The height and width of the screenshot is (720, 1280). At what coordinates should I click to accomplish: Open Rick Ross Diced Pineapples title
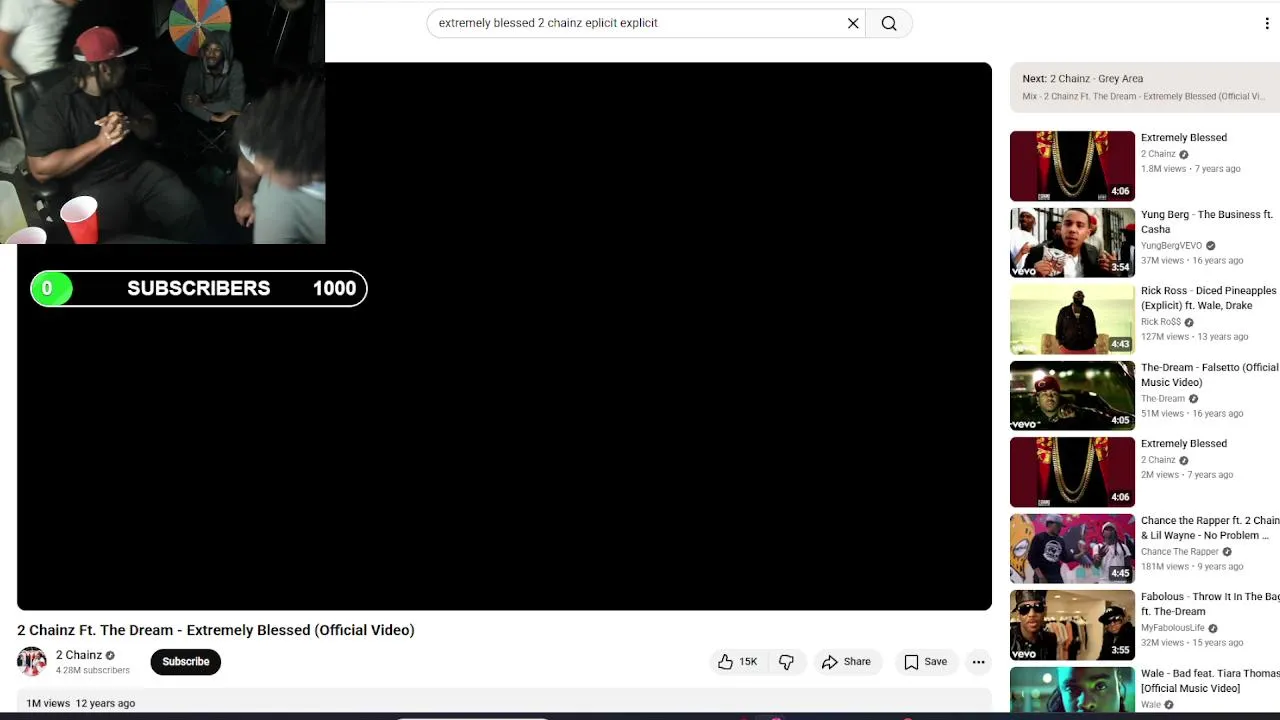(1209, 298)
